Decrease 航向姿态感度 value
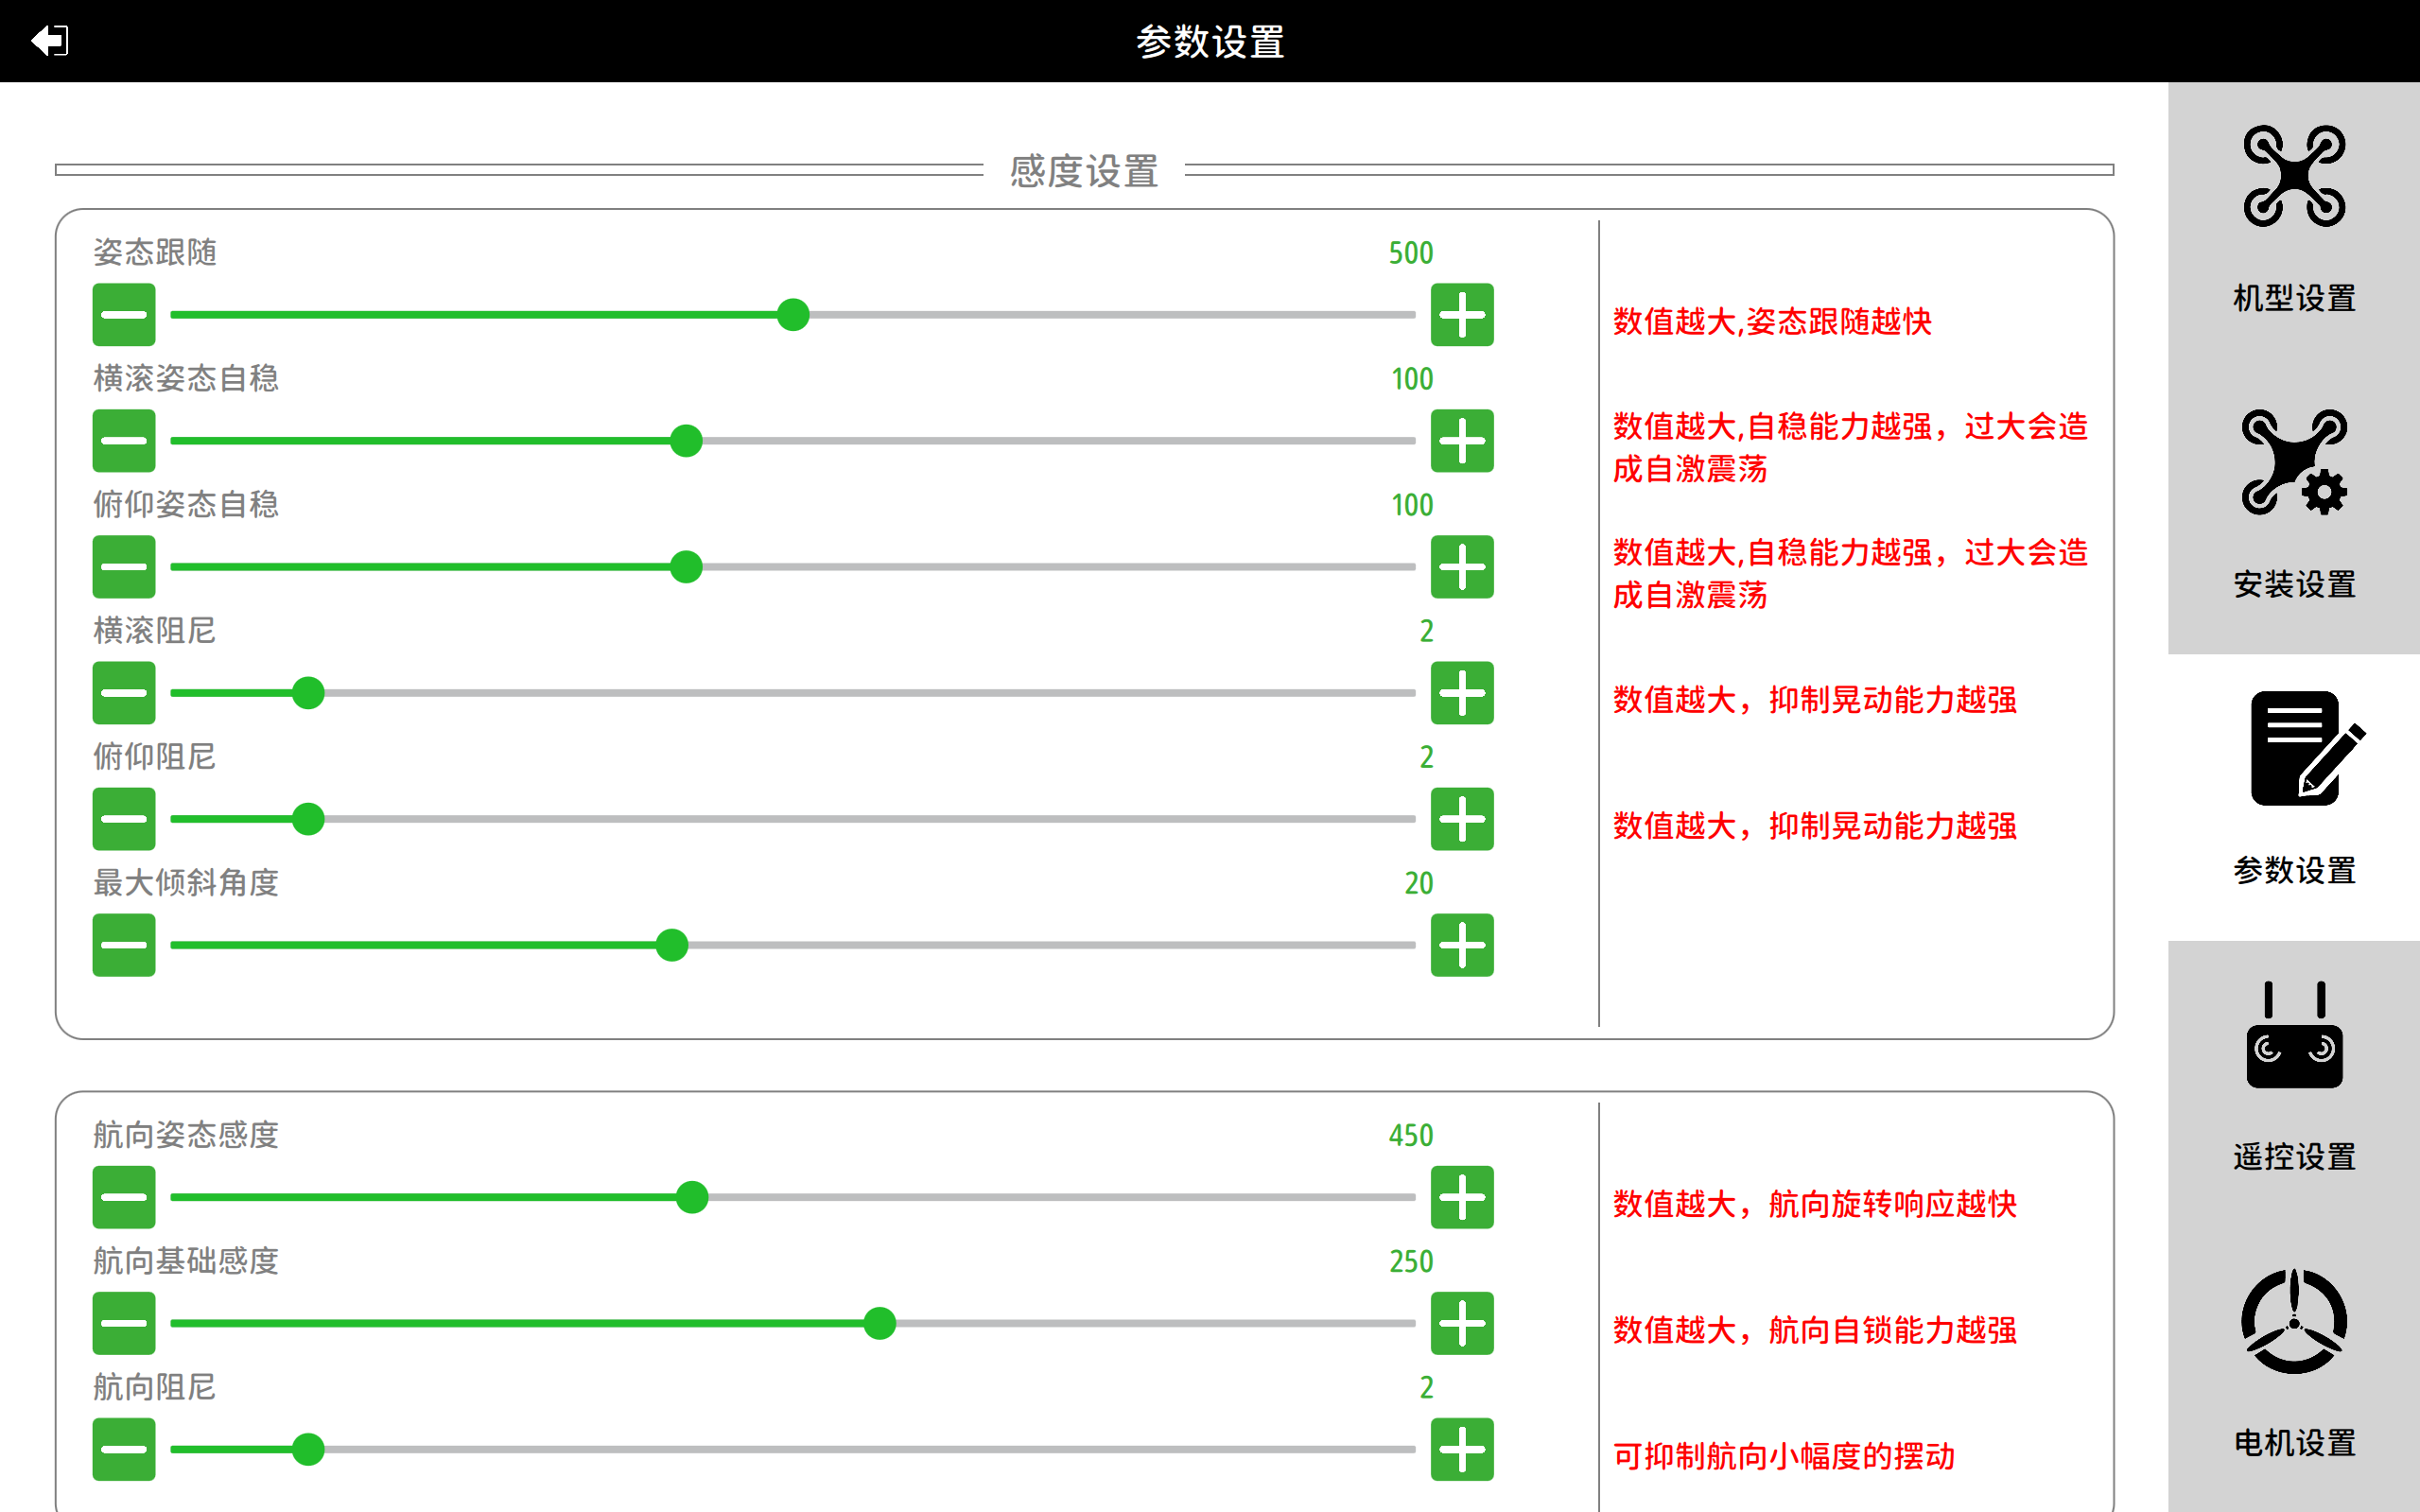2420x1512 pixels. (x=124, y=1197)
